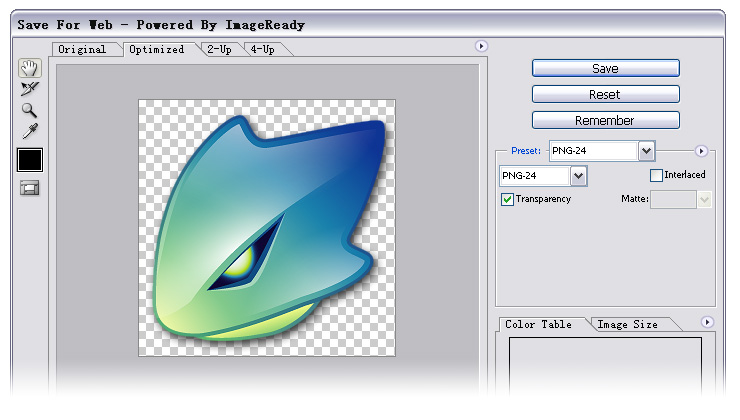The height and width of the screenshot is (420, 740).
Task: Uncheck the Transparency checkbox
Action: point(507,199)
